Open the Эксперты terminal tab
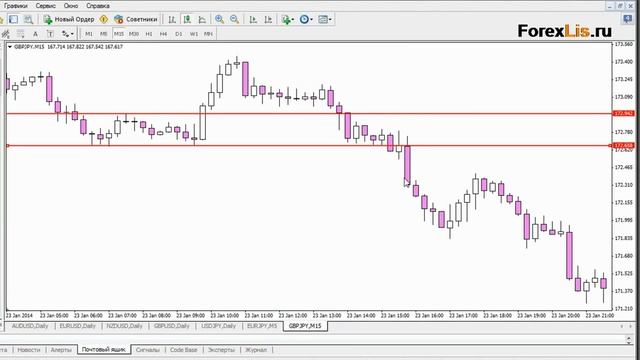The height and width of the screenshot is (360, 640). coord(221,350)
